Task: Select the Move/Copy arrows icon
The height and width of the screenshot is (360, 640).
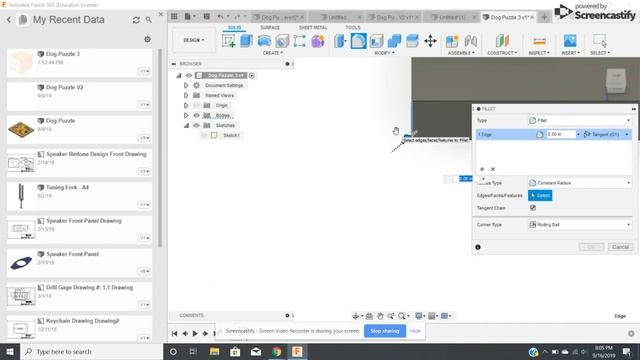Action: [430, 41]
